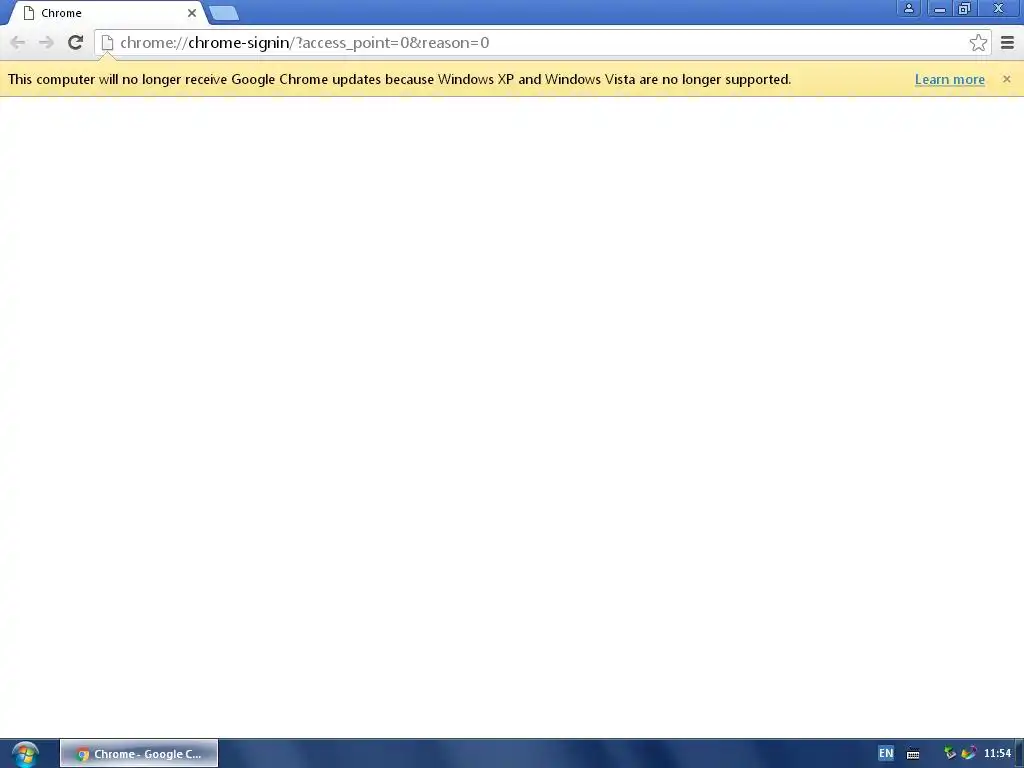Minimize the Chrome window
Screen dimensions: 1024x768
940,8
